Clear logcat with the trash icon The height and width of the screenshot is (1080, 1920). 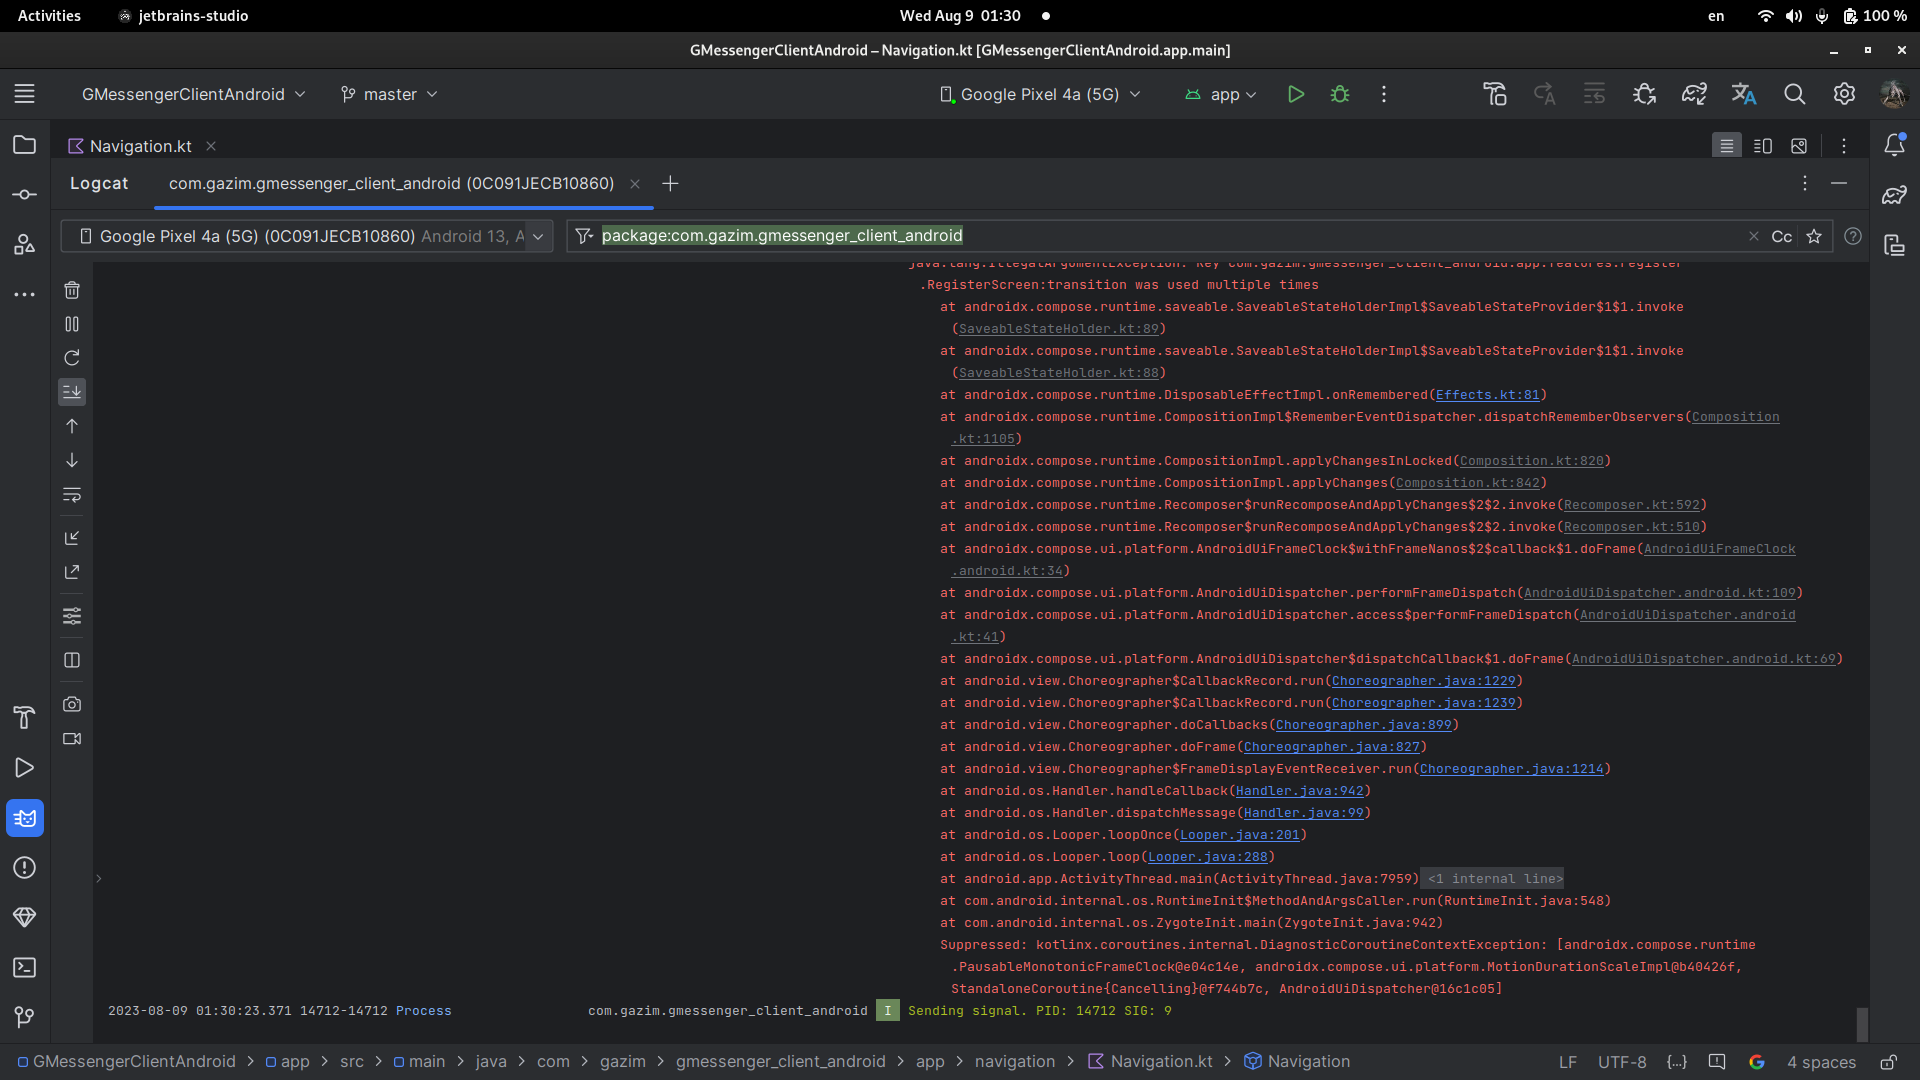click(x=72, y=290)
